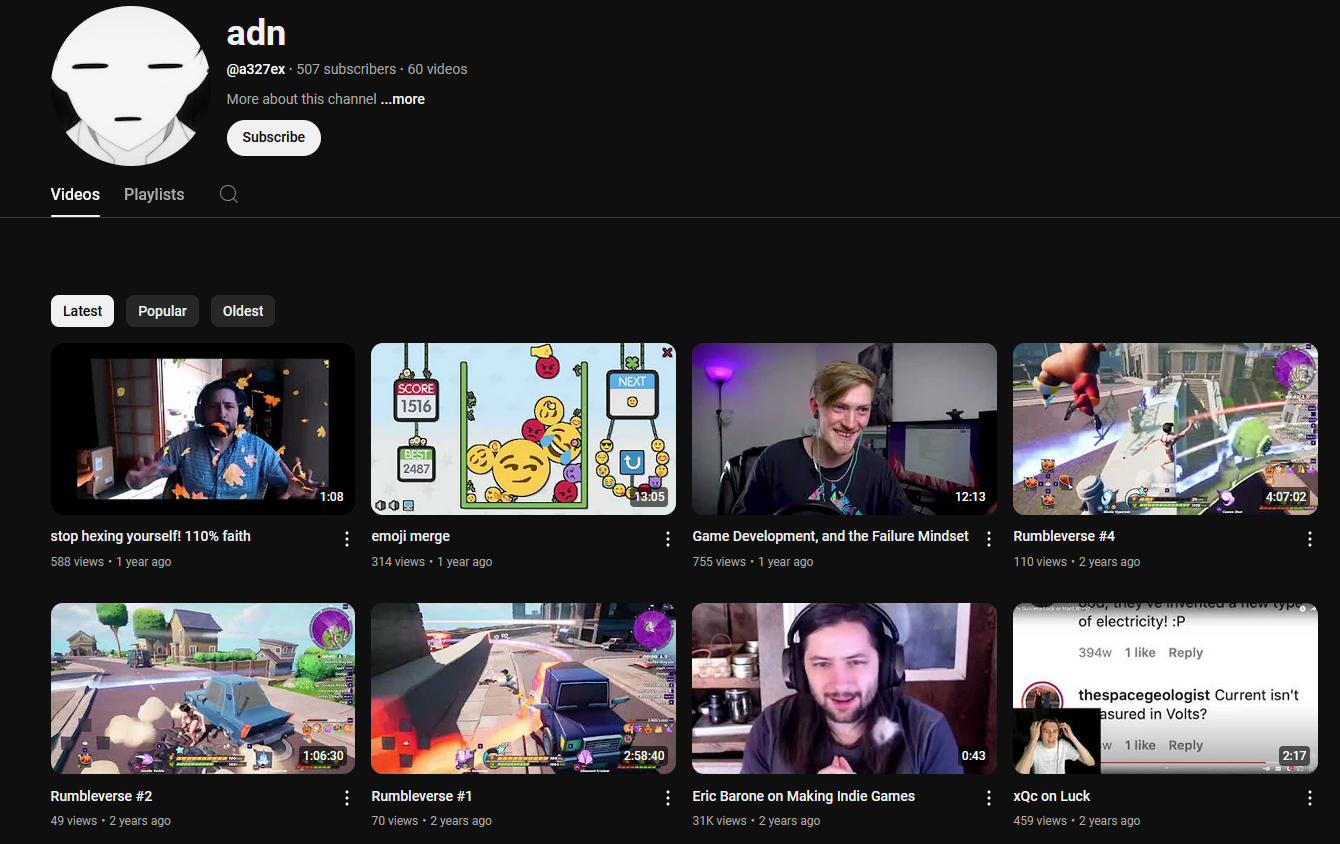
Task: Click '49 views • 2 years ago' text
Action: coord(111,821)
